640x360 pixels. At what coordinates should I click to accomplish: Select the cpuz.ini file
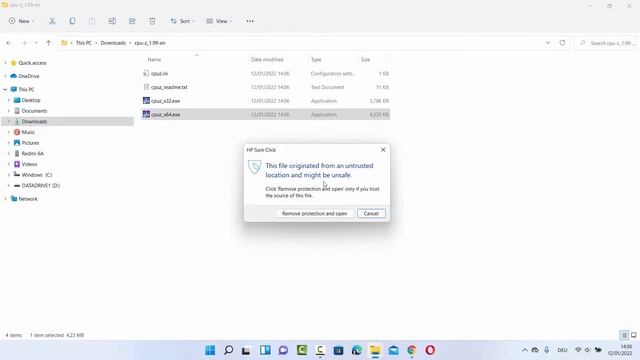point(266,73)
